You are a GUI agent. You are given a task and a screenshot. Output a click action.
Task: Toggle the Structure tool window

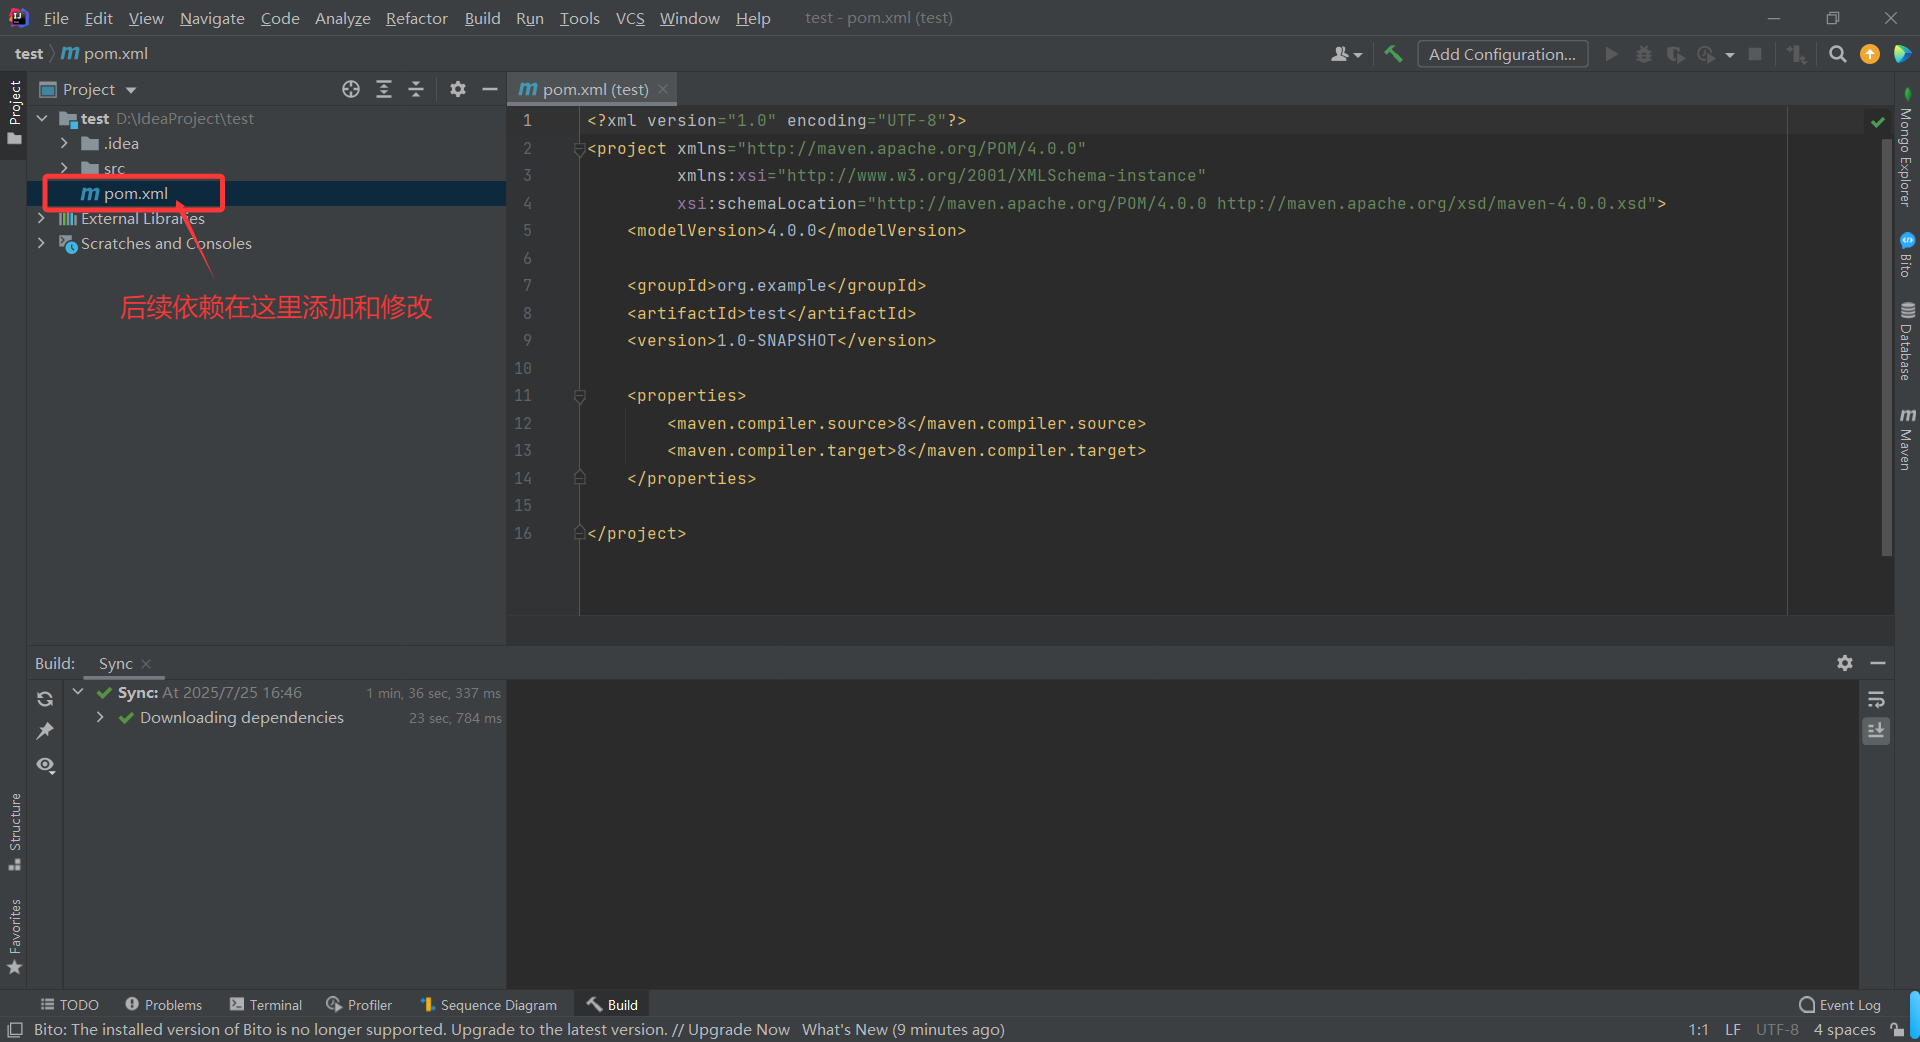pos(14,832)
